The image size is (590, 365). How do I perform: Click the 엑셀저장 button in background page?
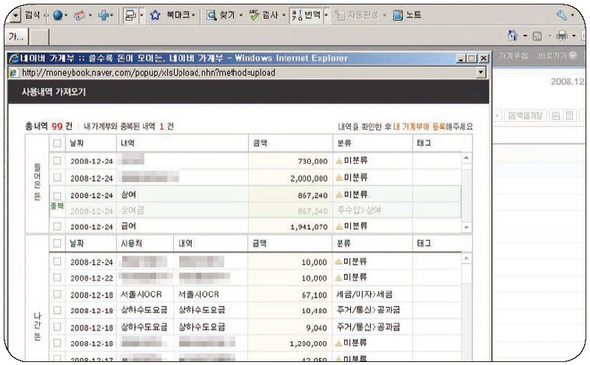[x=525, y=116]
